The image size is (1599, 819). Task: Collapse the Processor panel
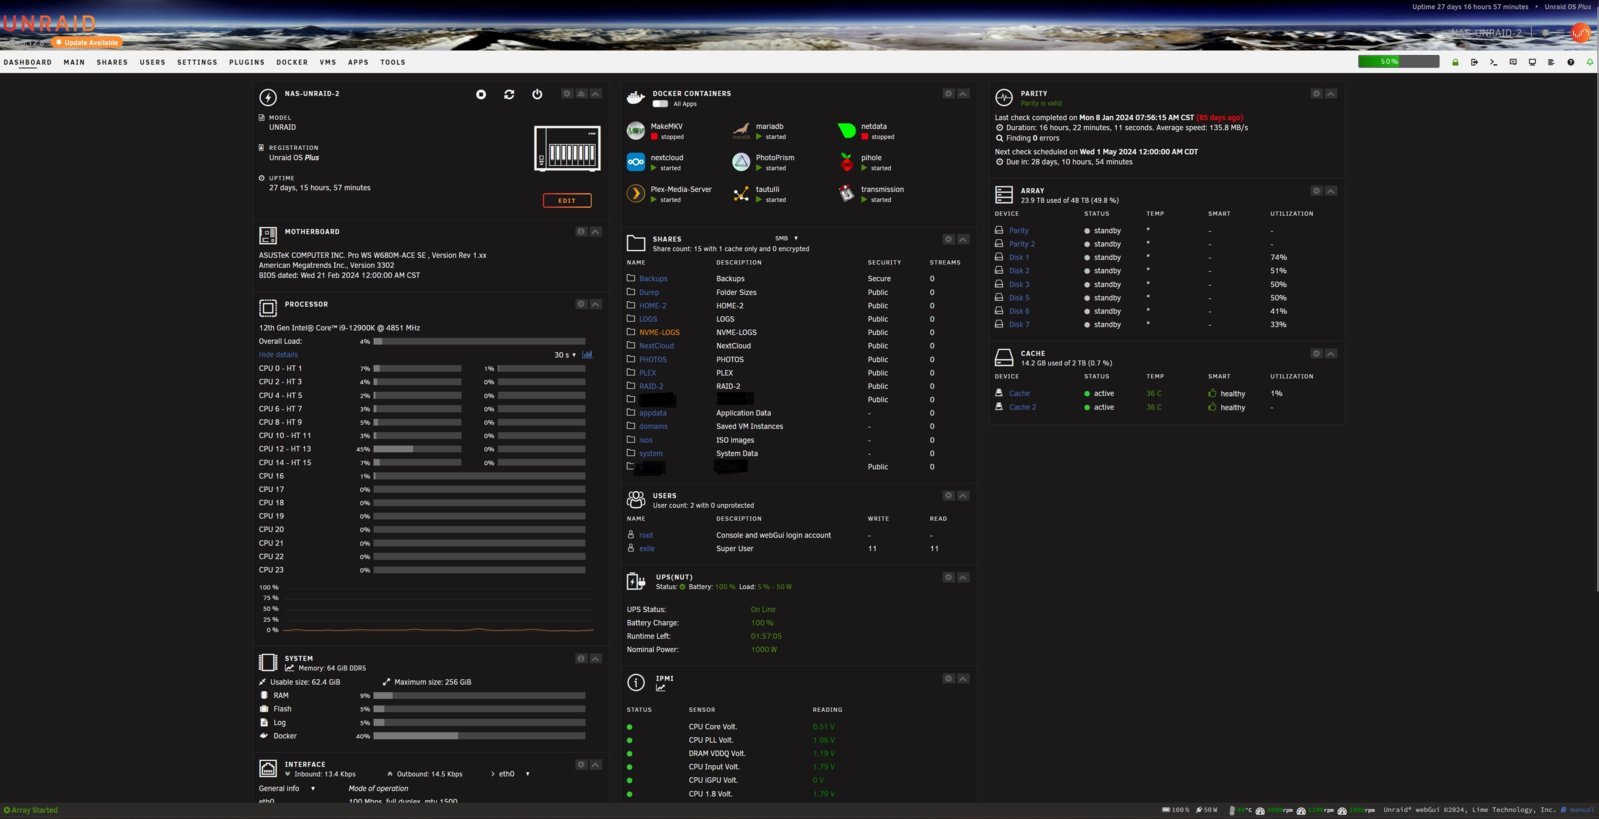coord(595,304)
